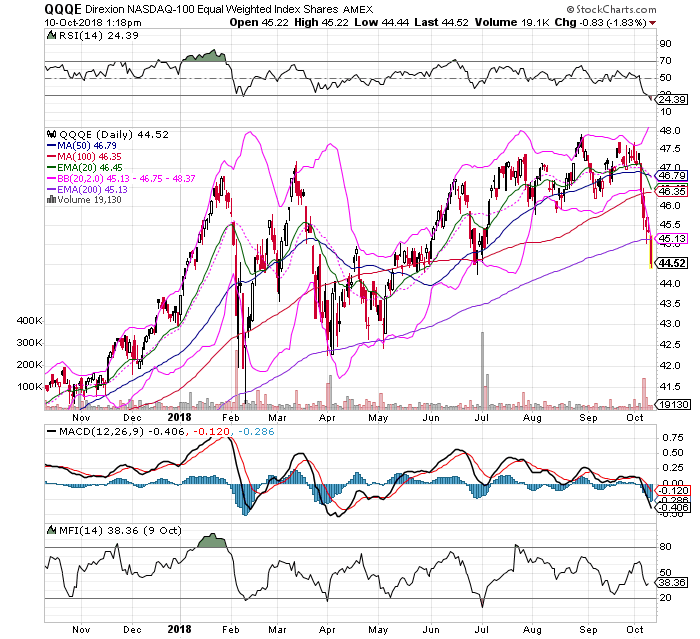Click the 2018 label under the price chart
Screen dimensions: 700x639
point(179,418)
